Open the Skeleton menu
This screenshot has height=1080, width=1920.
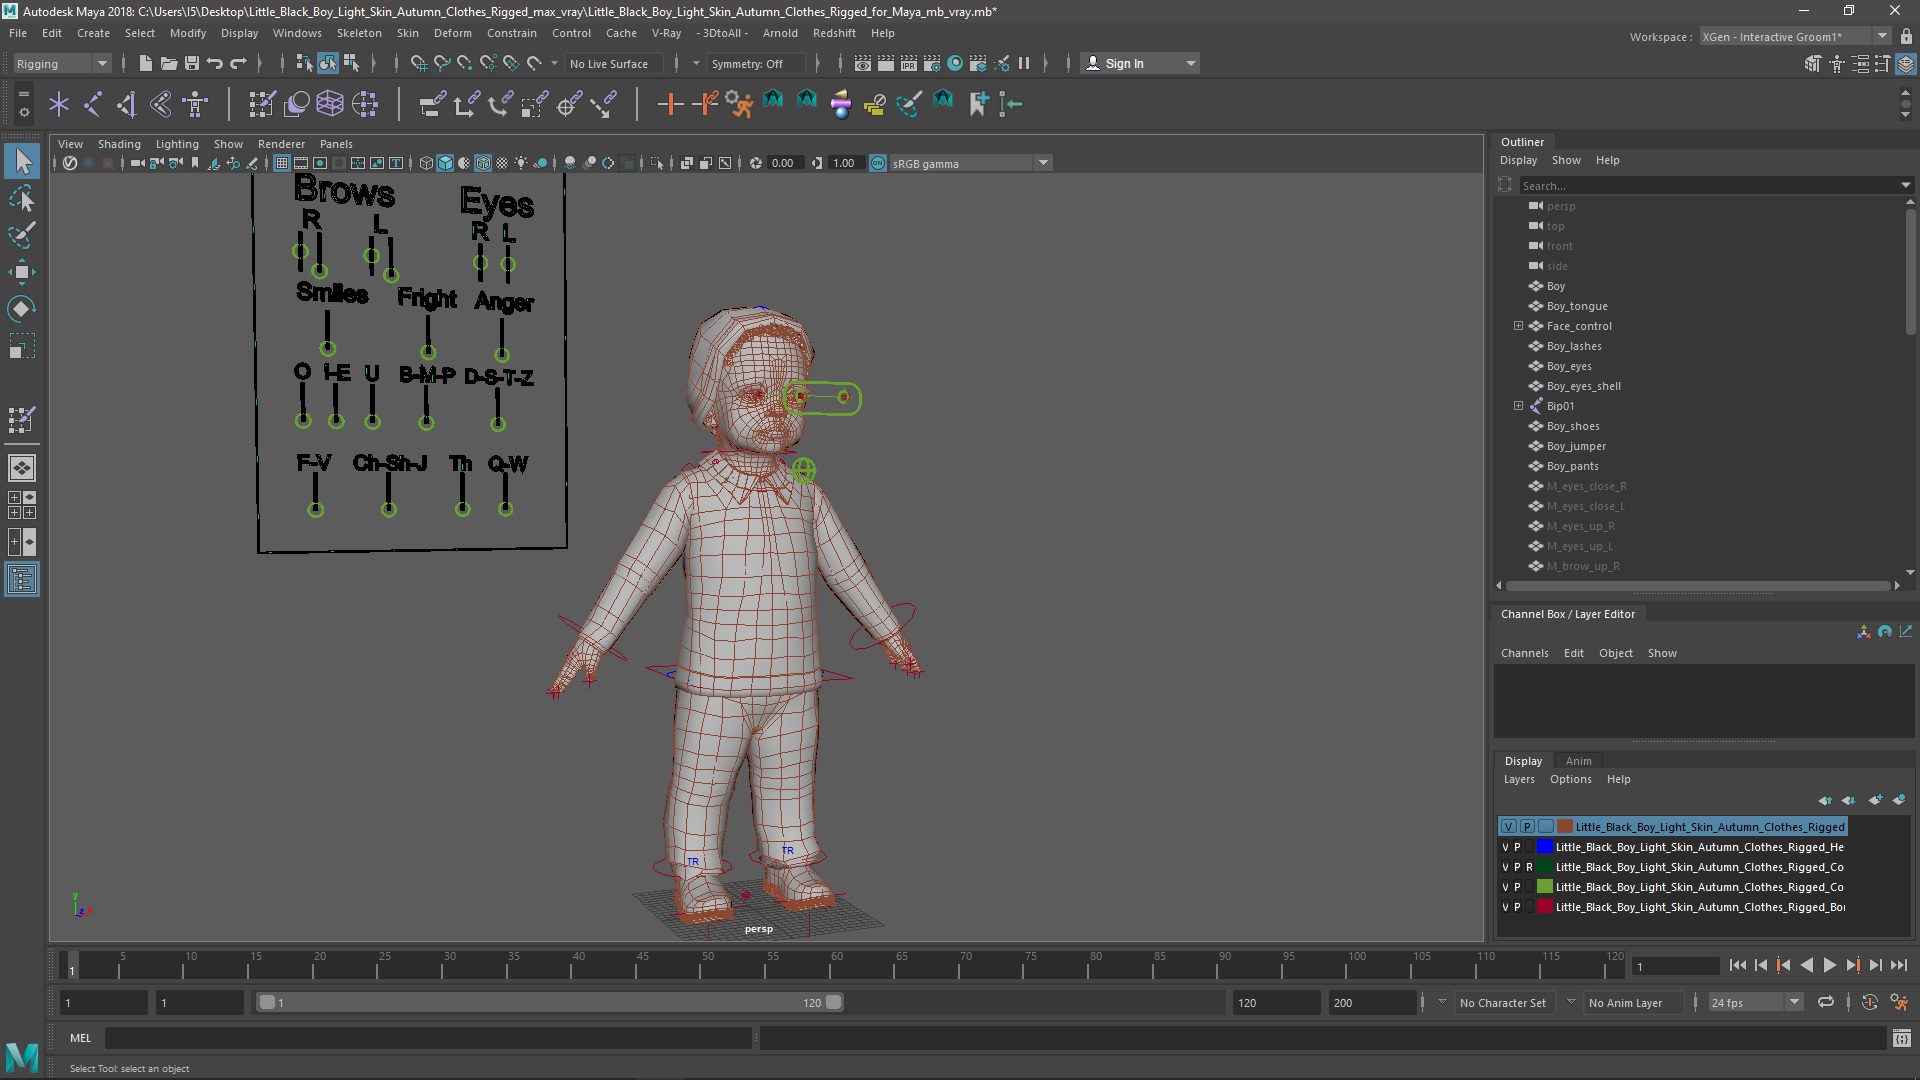tap(359, 33)
